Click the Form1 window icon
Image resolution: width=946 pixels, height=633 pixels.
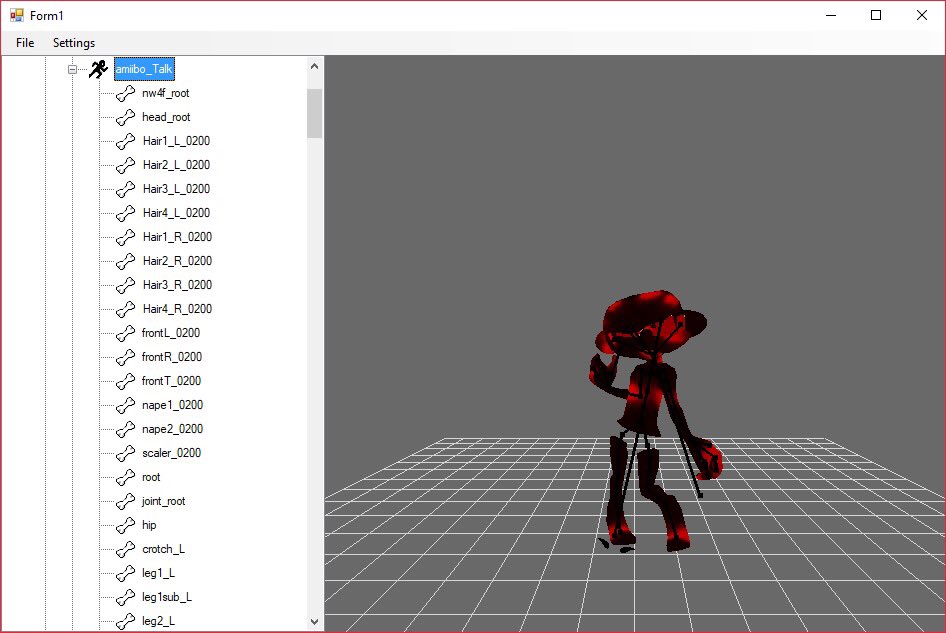coord(16,16)
